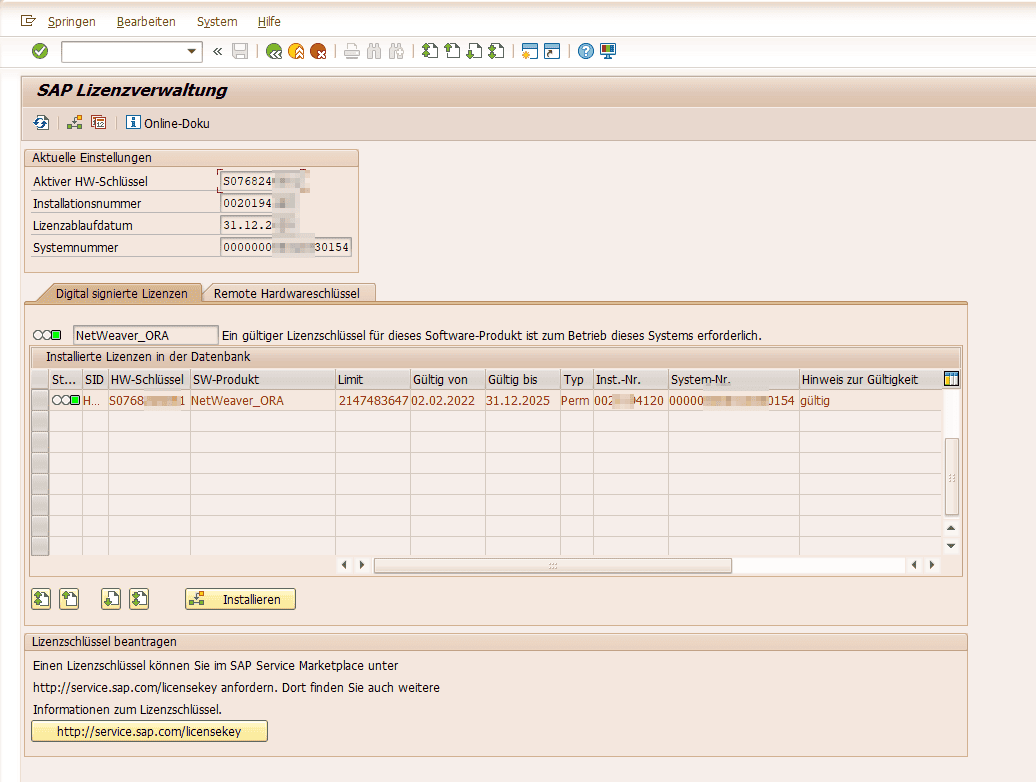Screen dimensions: 1036x782
Task: Save using the disk icon
Action: (240, 51)
